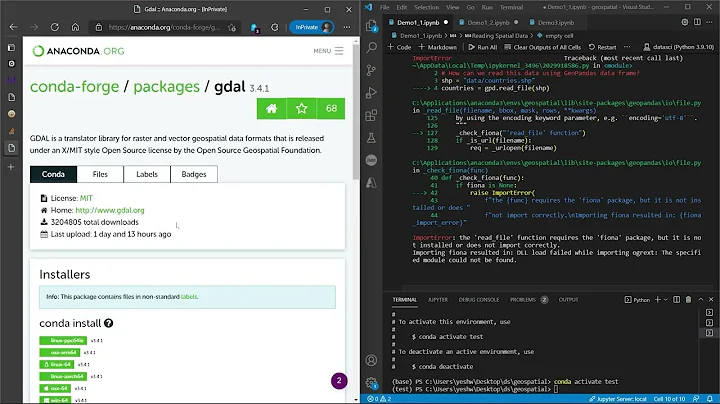Open notebook toolbar more actions
The width and height of the screenshot is (720, 404).
click(x=627, y=47)
